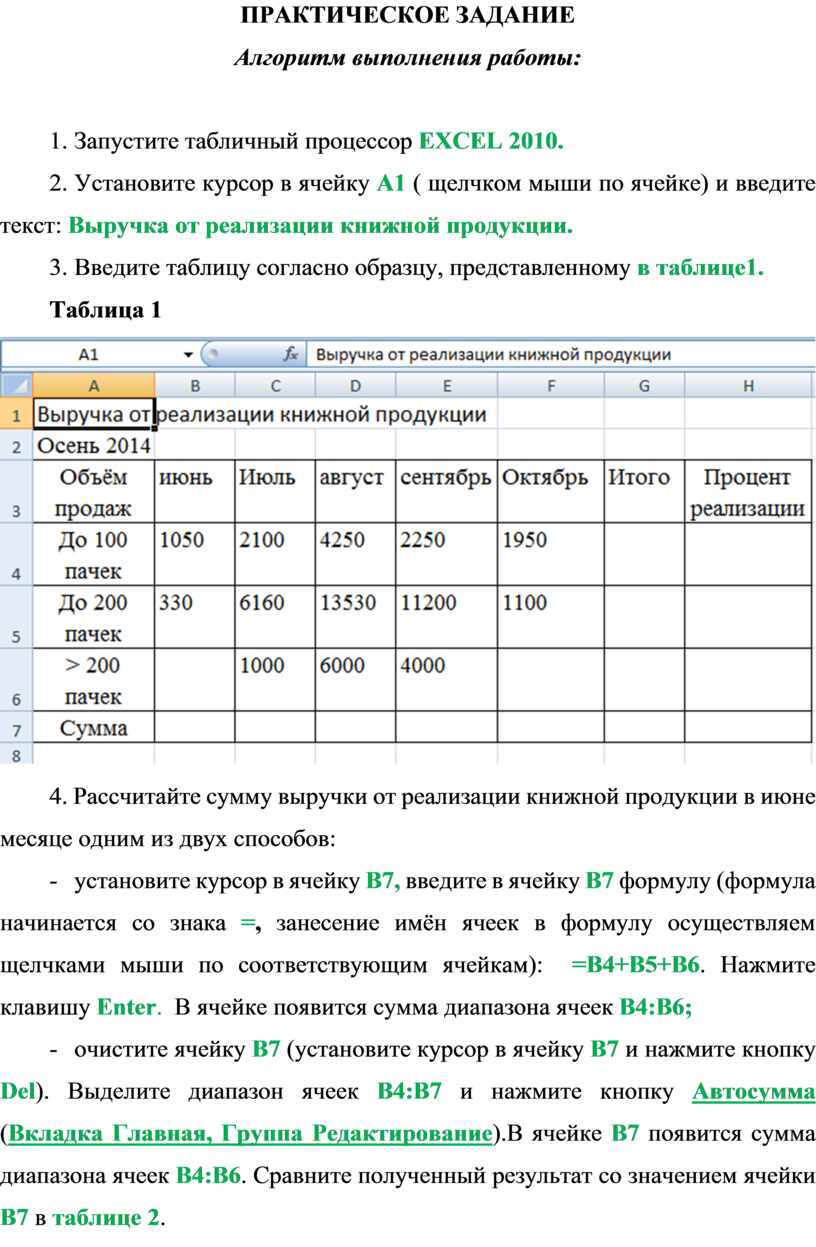This screenshot has width=816, height=1247.
Task: Click cell with value 6160
Action: click(275, 617)
